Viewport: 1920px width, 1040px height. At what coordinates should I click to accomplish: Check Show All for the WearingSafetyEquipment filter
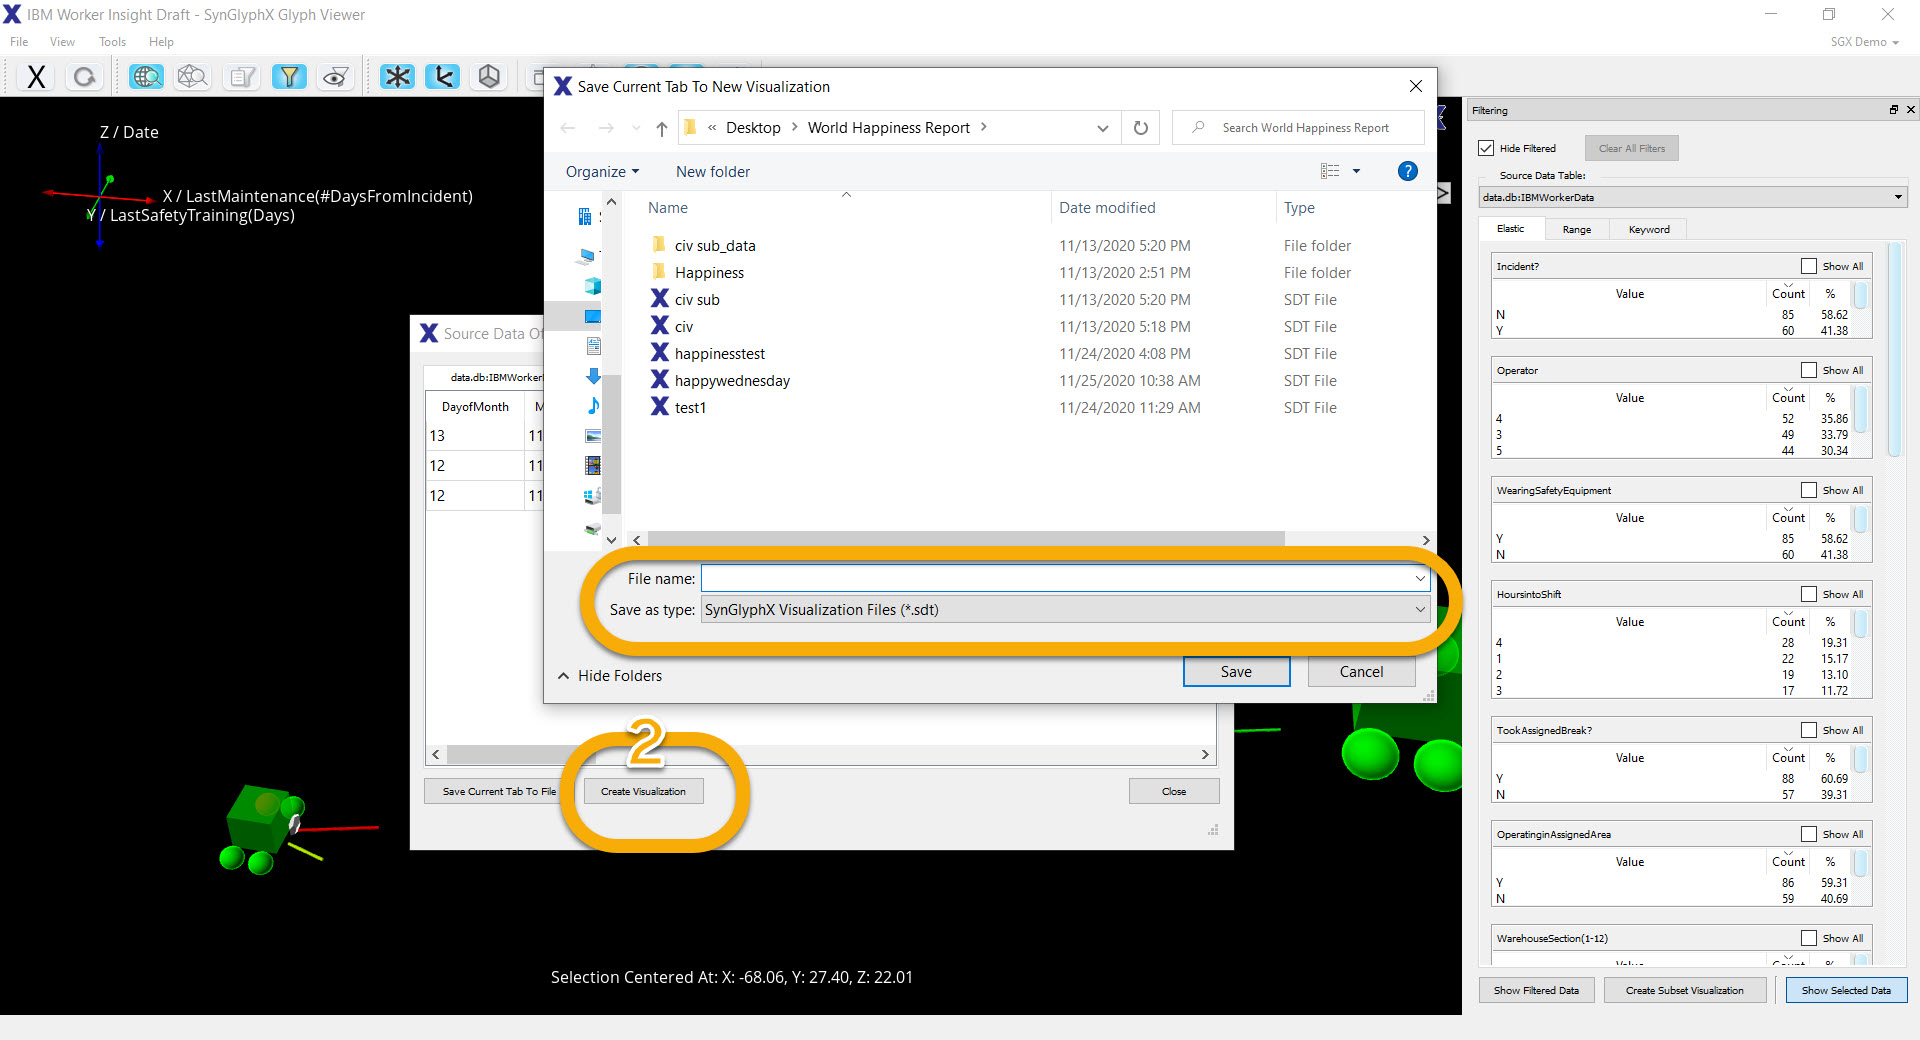(1808, 490)
